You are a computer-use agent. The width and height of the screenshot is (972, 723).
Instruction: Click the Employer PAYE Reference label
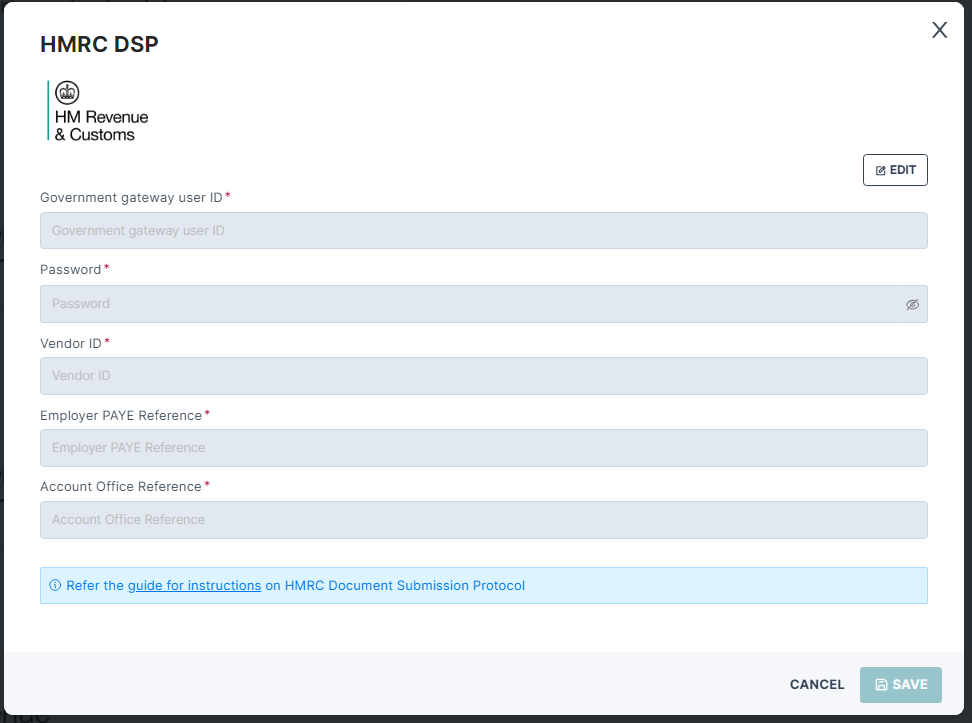[121, 415]
